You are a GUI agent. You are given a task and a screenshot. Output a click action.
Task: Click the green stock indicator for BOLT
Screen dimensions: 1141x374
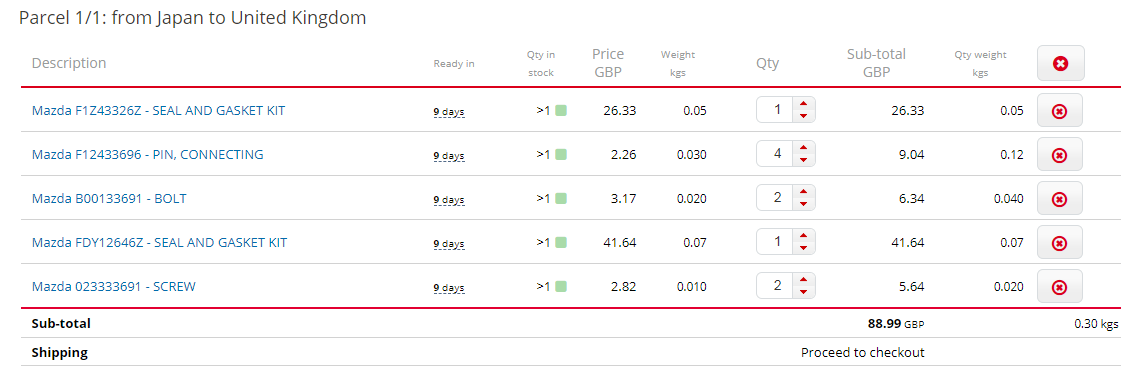tap(561, 199)
